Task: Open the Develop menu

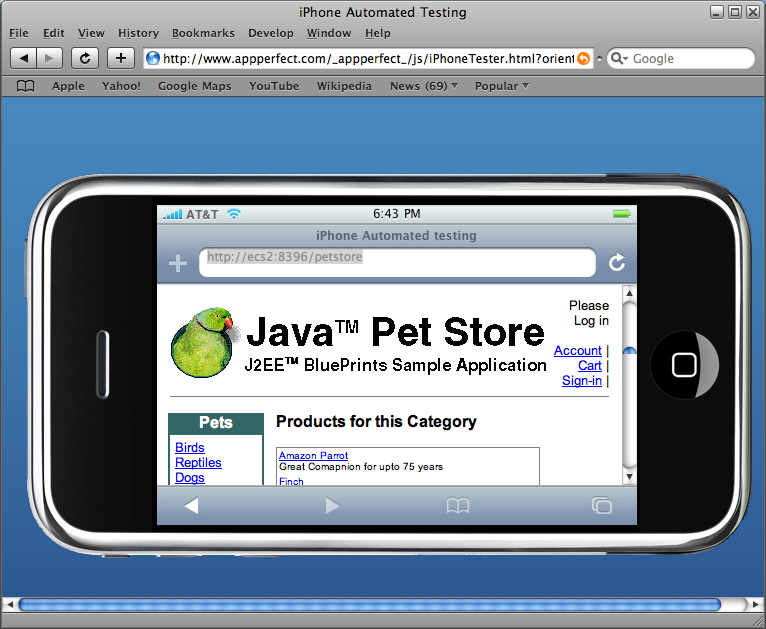Action: coord(271,33)
